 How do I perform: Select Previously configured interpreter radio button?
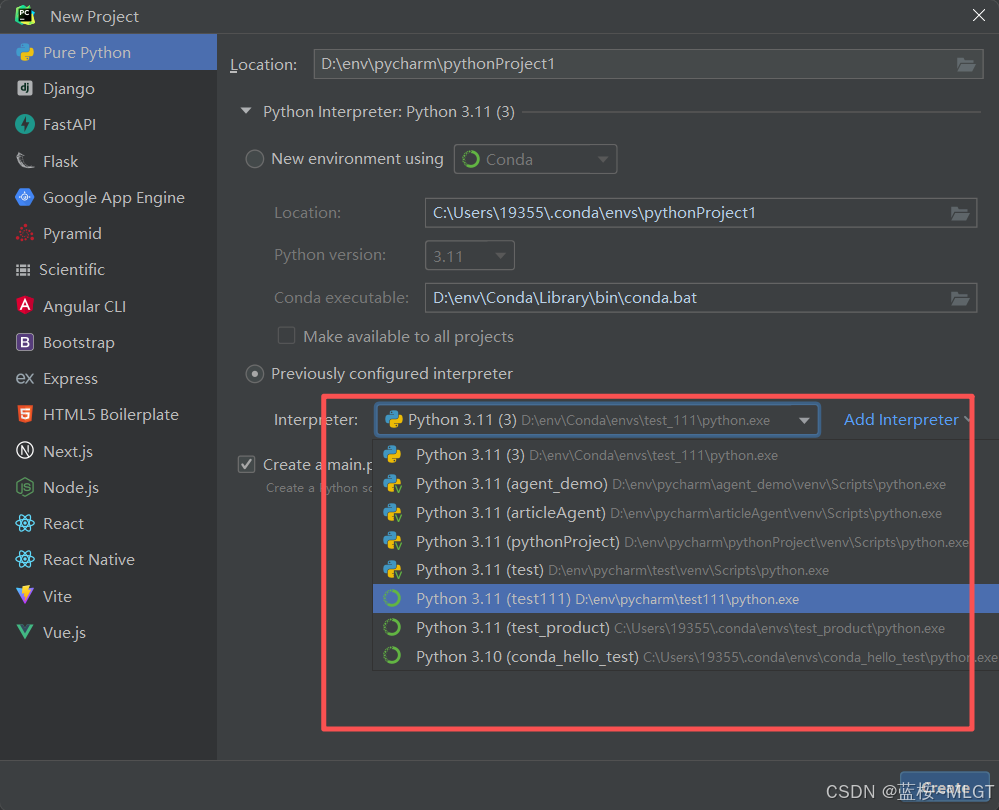255,374
